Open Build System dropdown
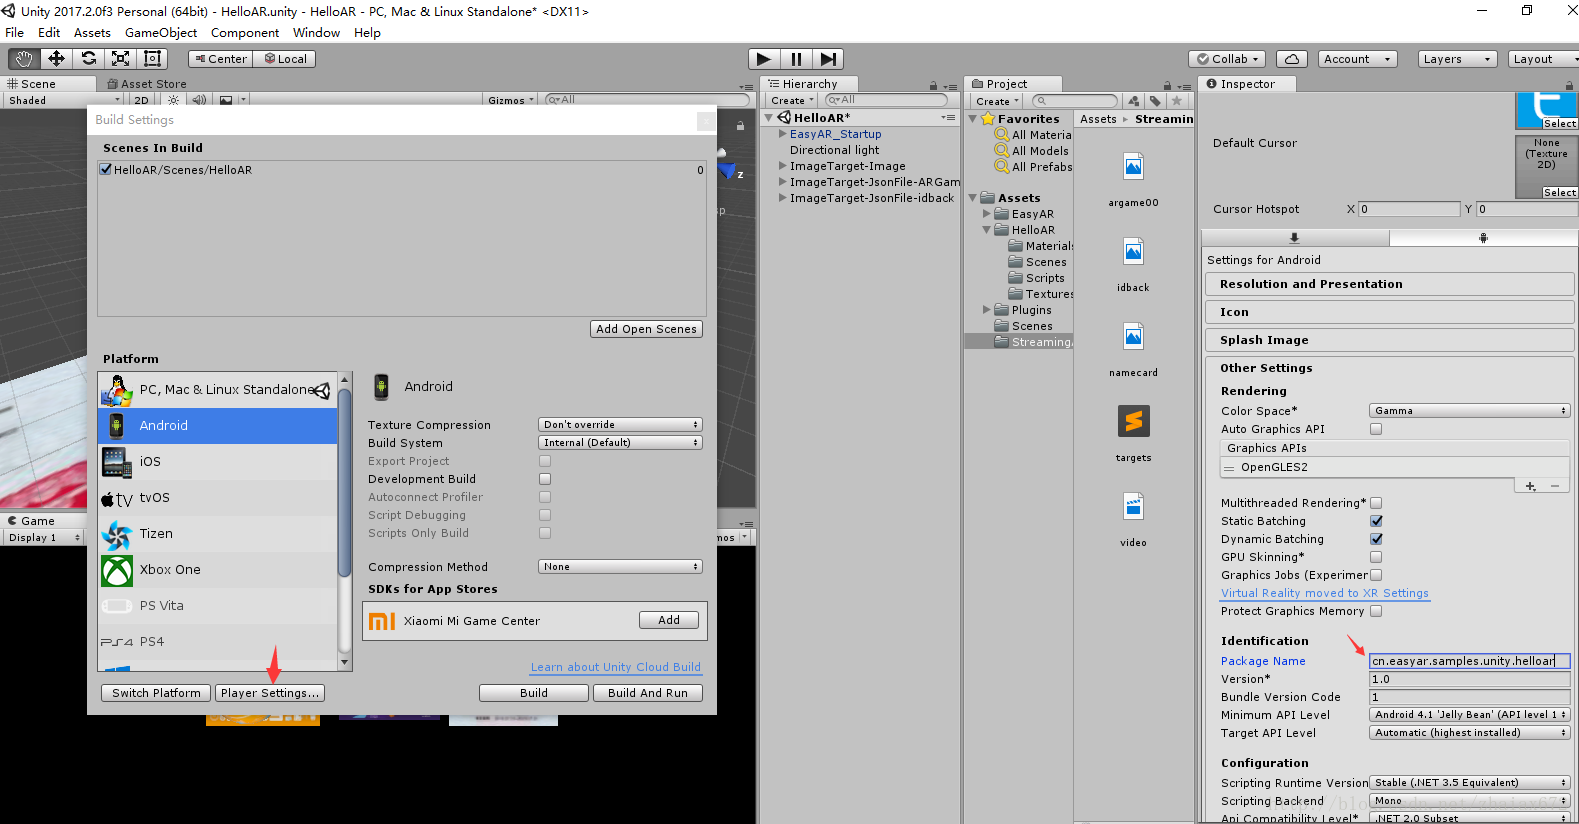Screen dimensions: 1579x824 (x=620, y=443)
